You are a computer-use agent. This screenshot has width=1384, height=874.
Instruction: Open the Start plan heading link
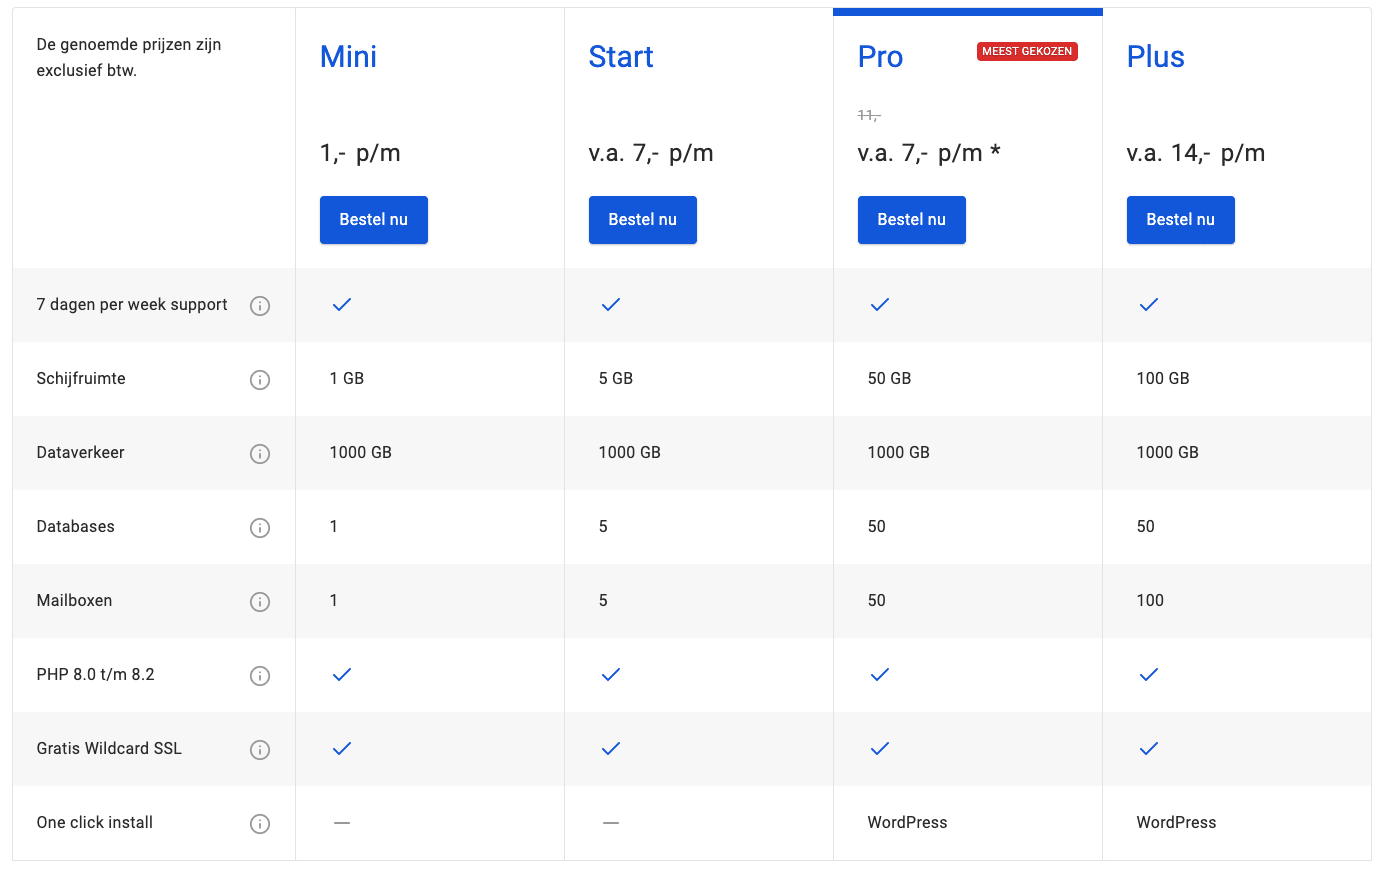click(621, 57)
